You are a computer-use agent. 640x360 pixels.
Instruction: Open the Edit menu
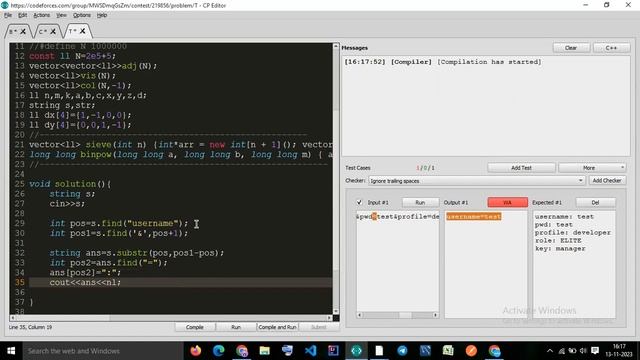(x=22, y=15)
